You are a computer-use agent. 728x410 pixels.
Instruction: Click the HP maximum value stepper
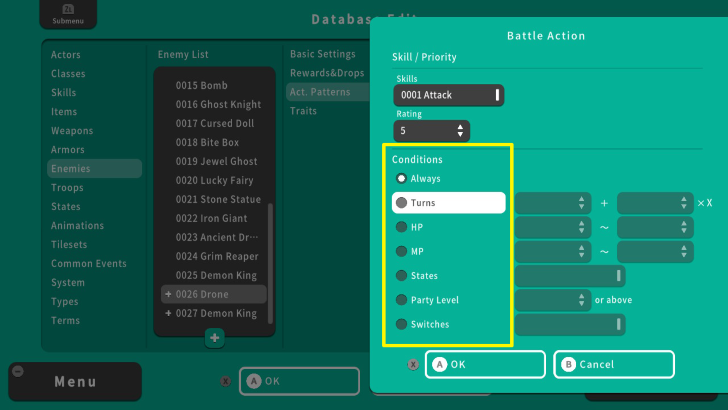[x=655, y=227]
